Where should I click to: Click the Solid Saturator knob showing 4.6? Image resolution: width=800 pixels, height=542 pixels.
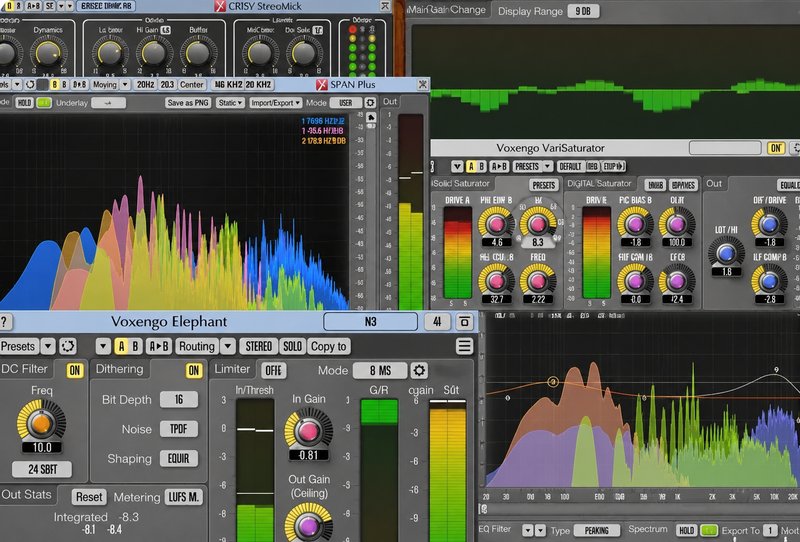496,224
